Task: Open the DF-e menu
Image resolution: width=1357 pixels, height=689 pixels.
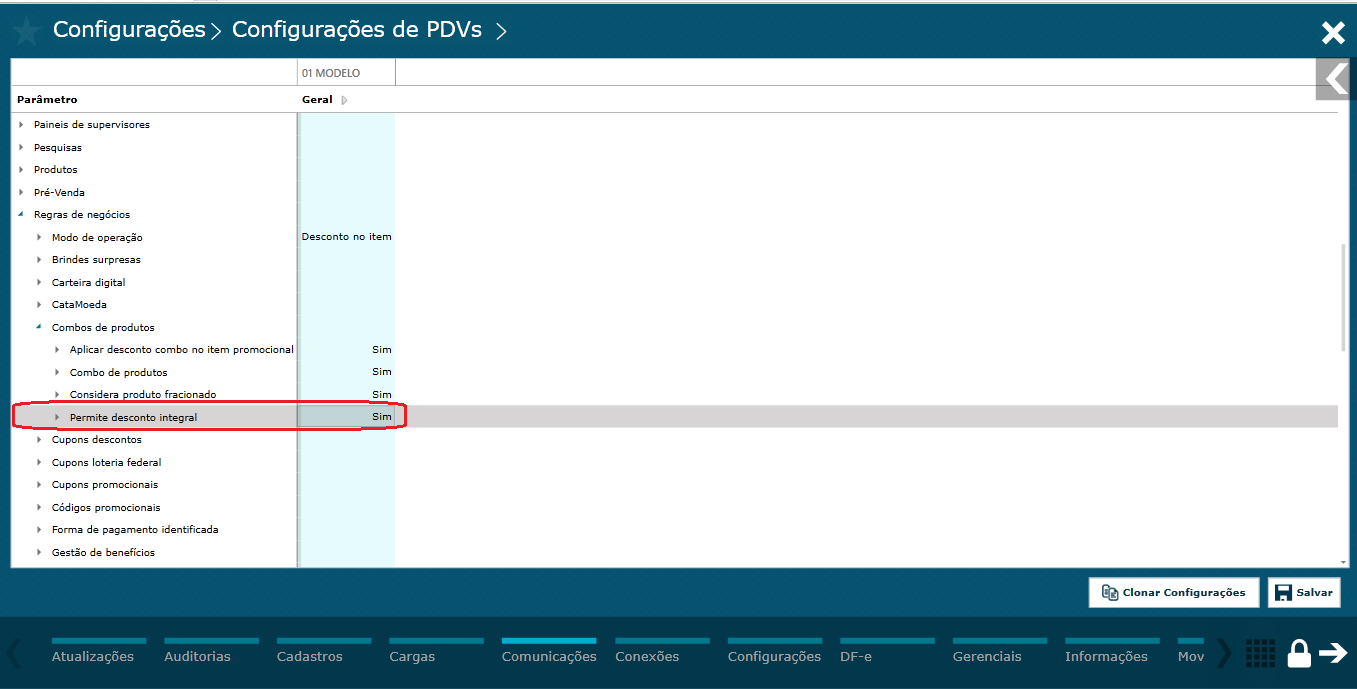Action: 856,657
